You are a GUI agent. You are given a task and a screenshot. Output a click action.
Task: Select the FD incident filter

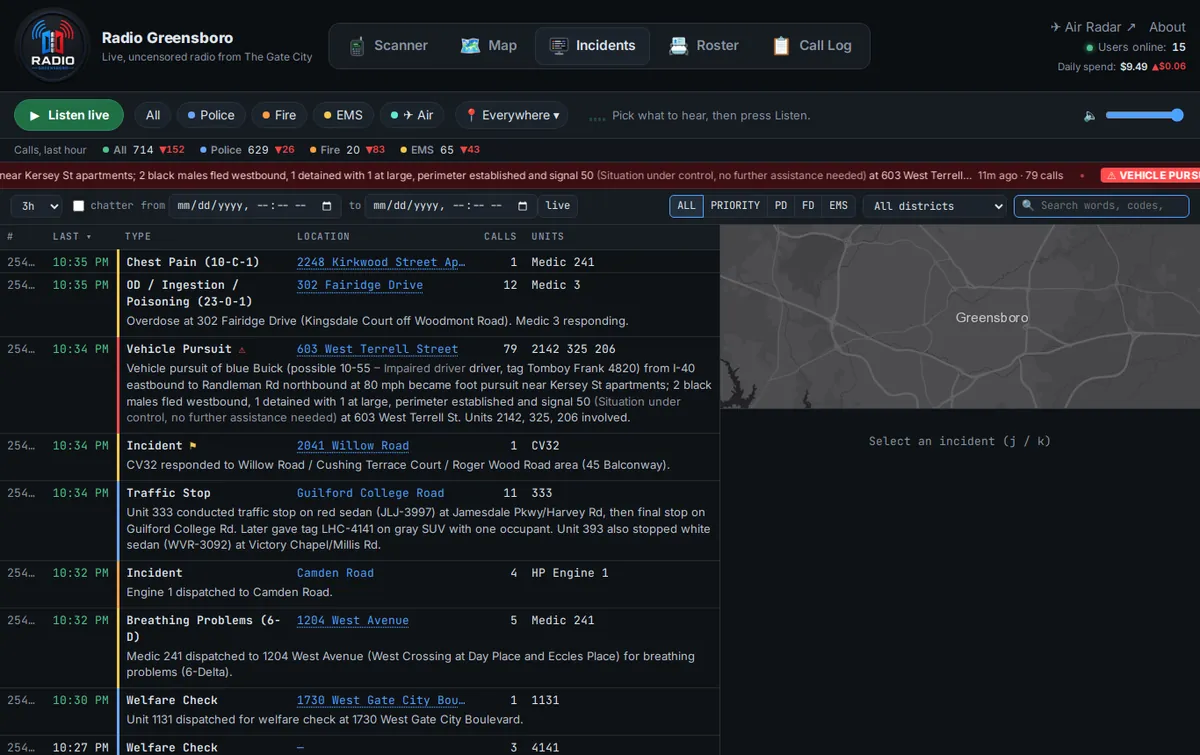click(x=808, y=206)
